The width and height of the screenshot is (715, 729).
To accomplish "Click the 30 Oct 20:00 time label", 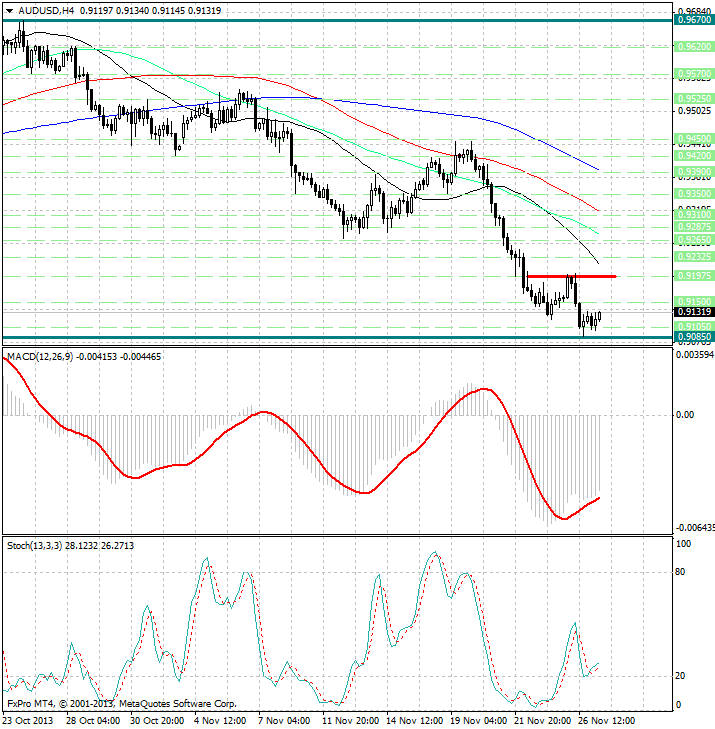I will pos(157,721).
